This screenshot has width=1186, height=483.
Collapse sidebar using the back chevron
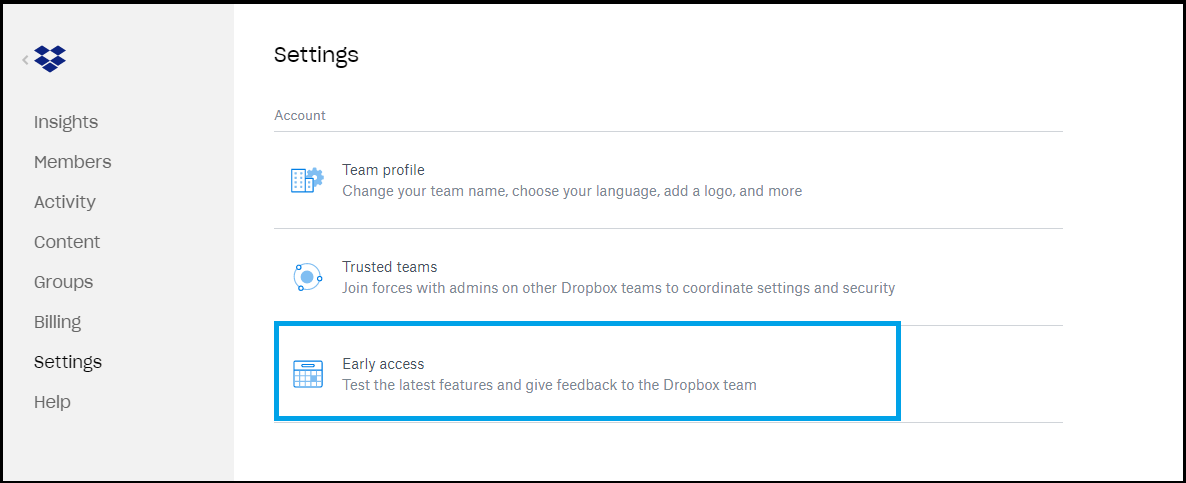tap(25, 59)
